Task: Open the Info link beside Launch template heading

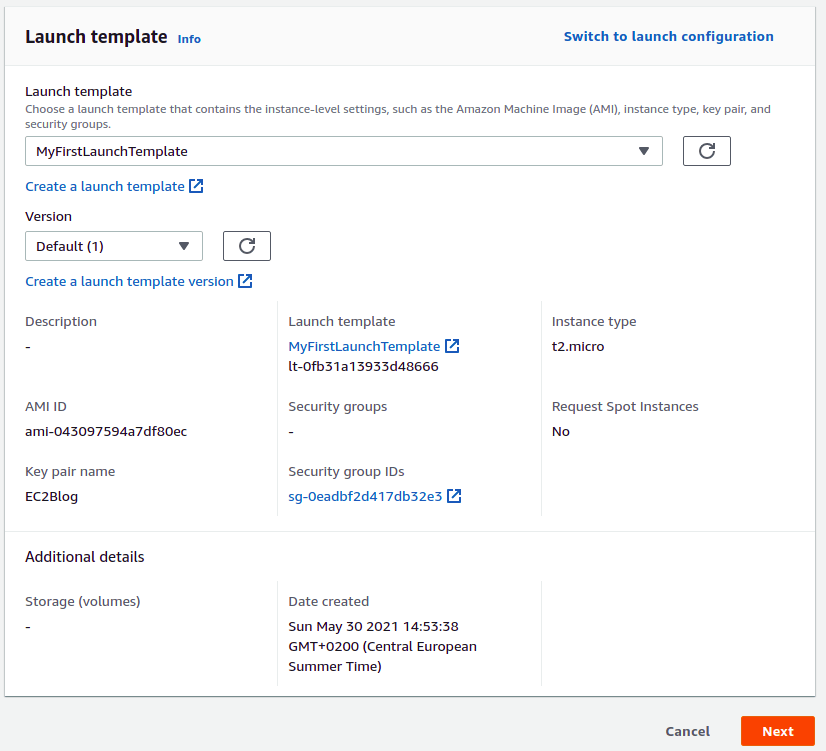Action: click(x=189, y=39)
